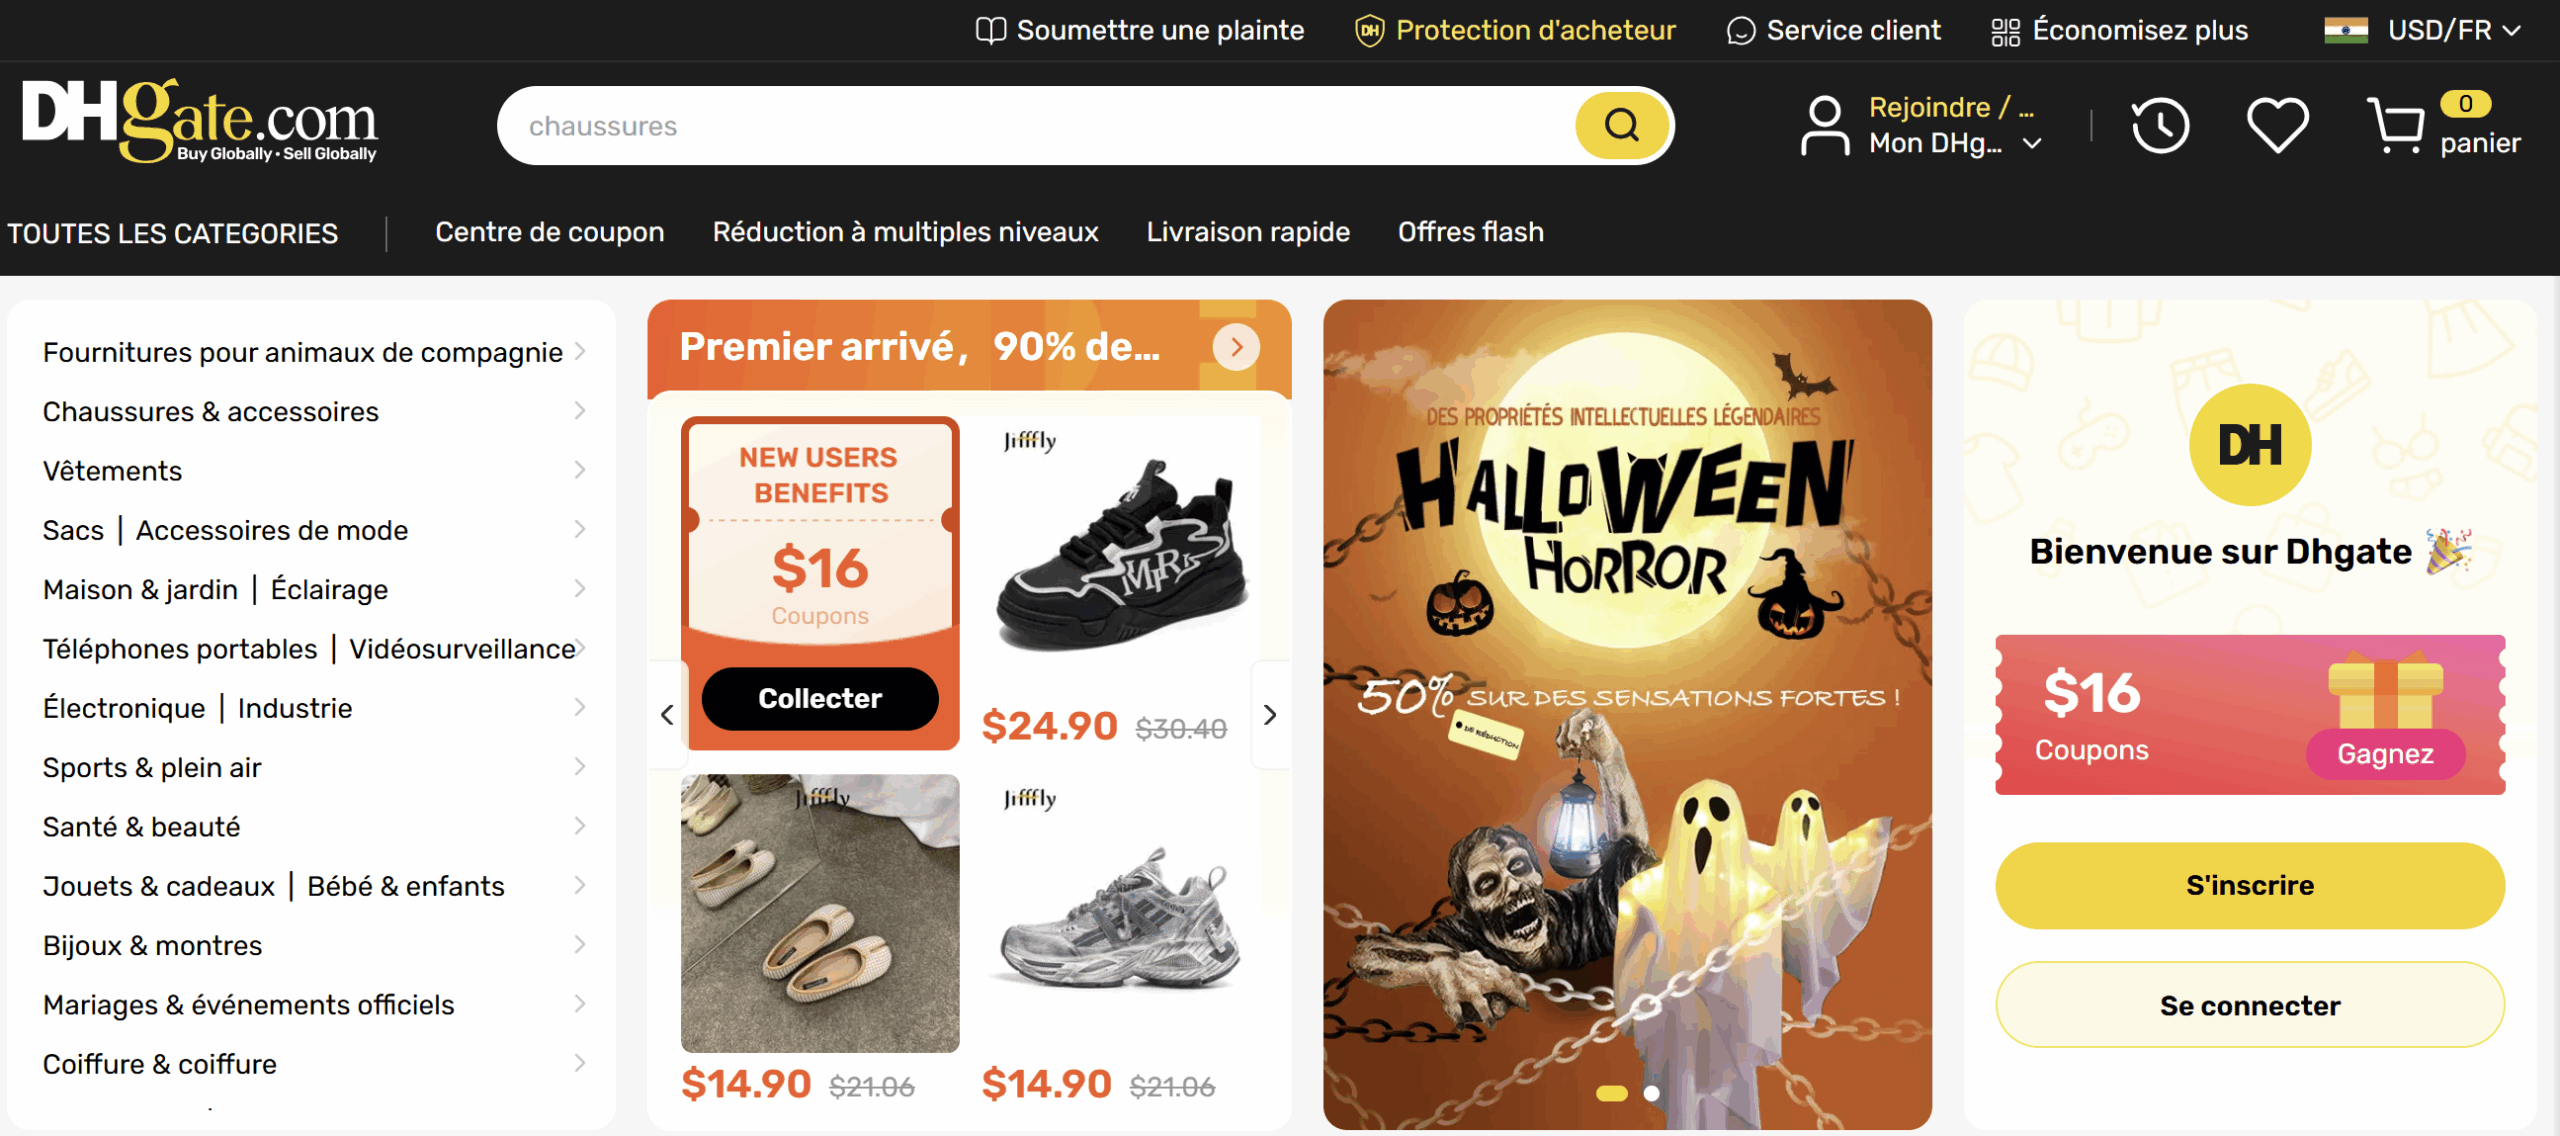Show next products with right carousel arrow

coord(1270,715)
